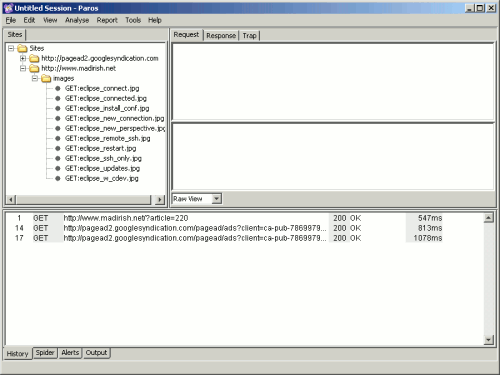500x375 pixels.
Task: Open the Tools menu
Action: (133, 20)
